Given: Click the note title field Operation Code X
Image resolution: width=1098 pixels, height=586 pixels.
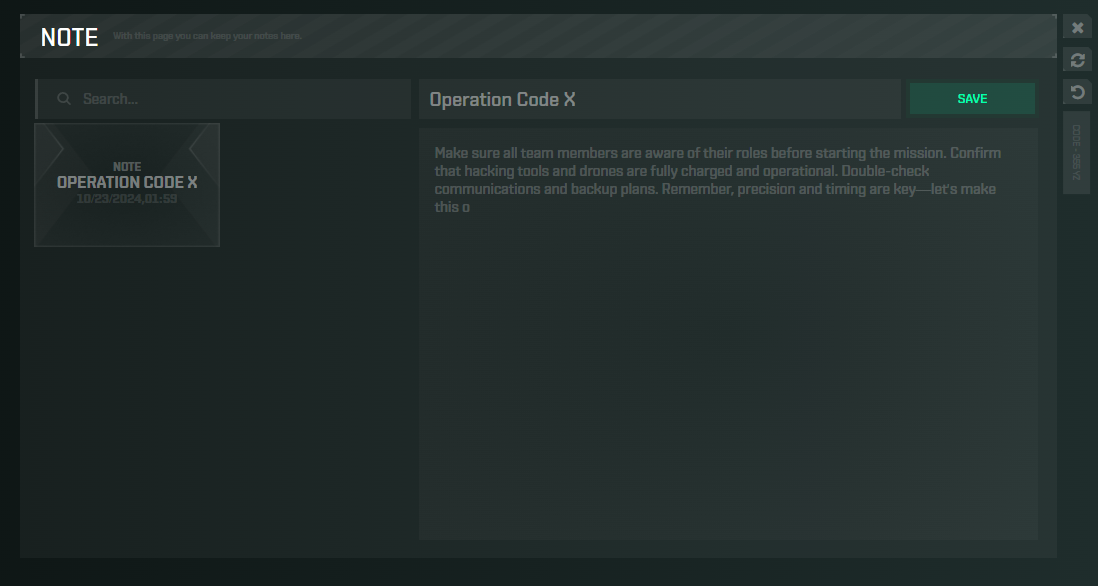Looking at the screenshot, I should pos(660,99).
